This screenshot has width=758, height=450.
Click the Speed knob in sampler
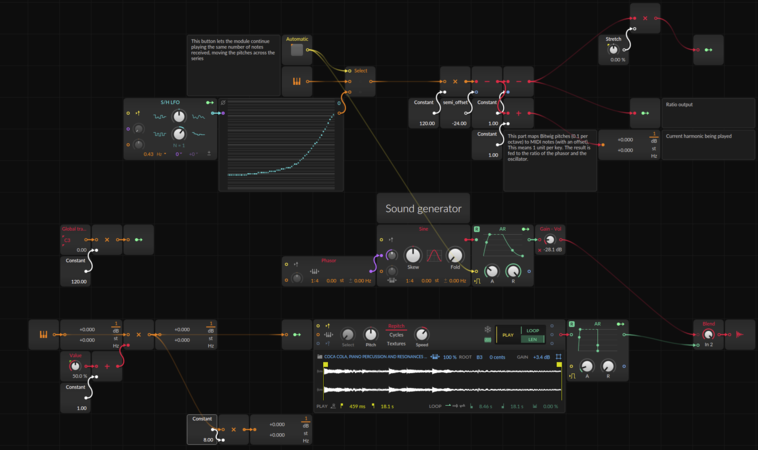422,335
